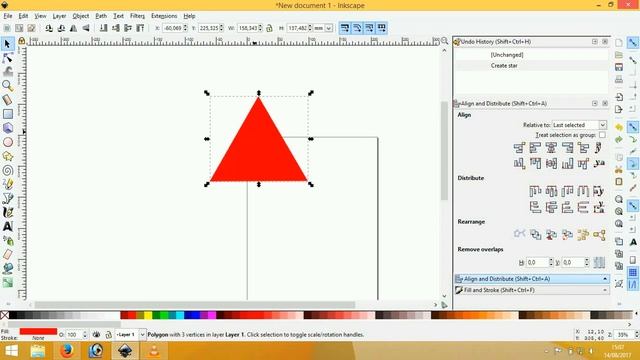Increase X position stepper
This screenshot has height=360, width=640.
(x=185, y=27)
